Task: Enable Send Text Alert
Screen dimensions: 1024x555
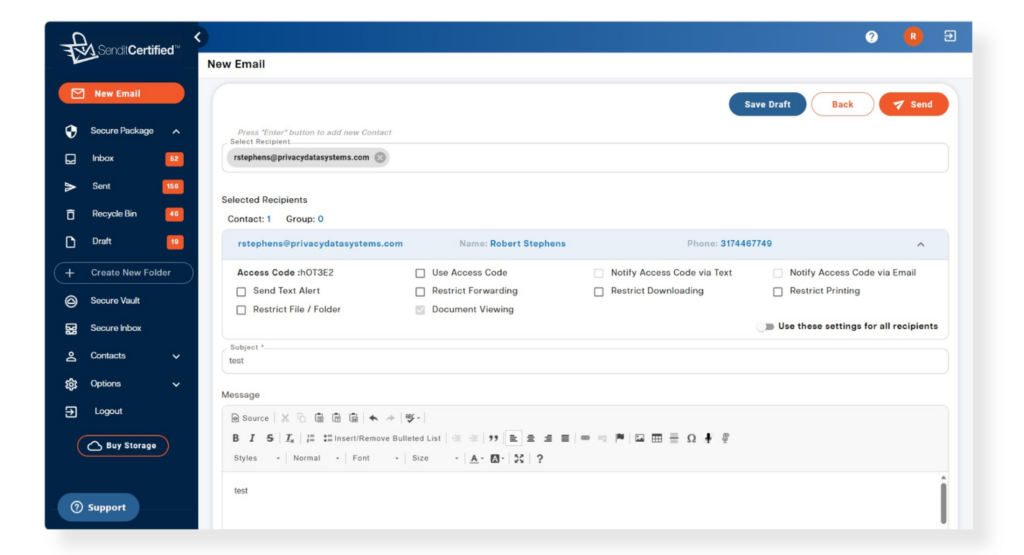Action: (x=241, y=291)
